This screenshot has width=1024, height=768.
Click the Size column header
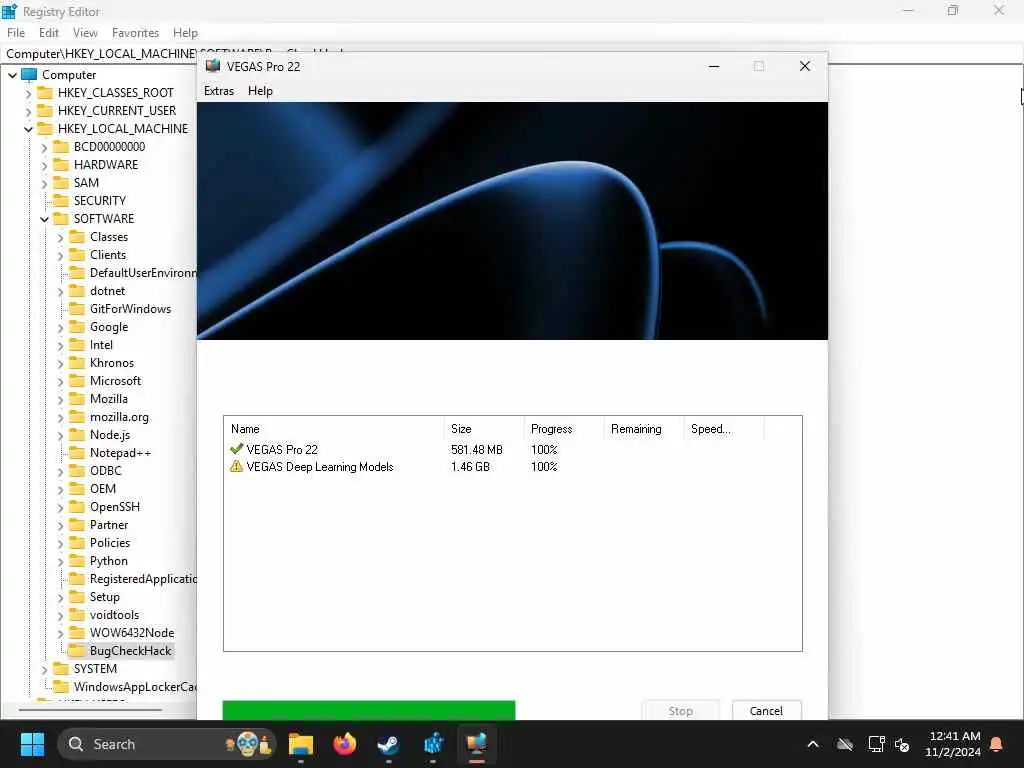pos(484,429)
